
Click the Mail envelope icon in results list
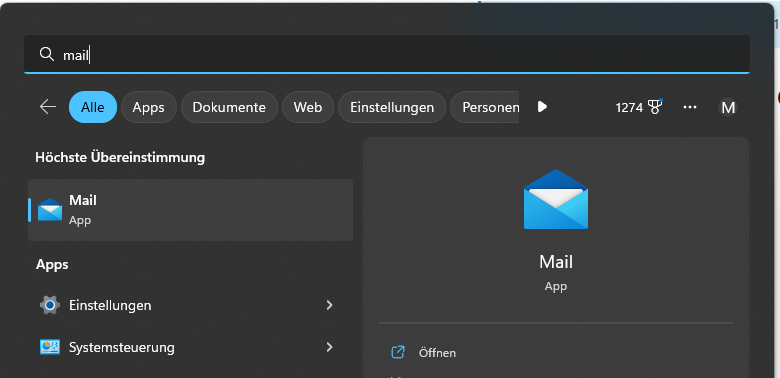(50, 210)
